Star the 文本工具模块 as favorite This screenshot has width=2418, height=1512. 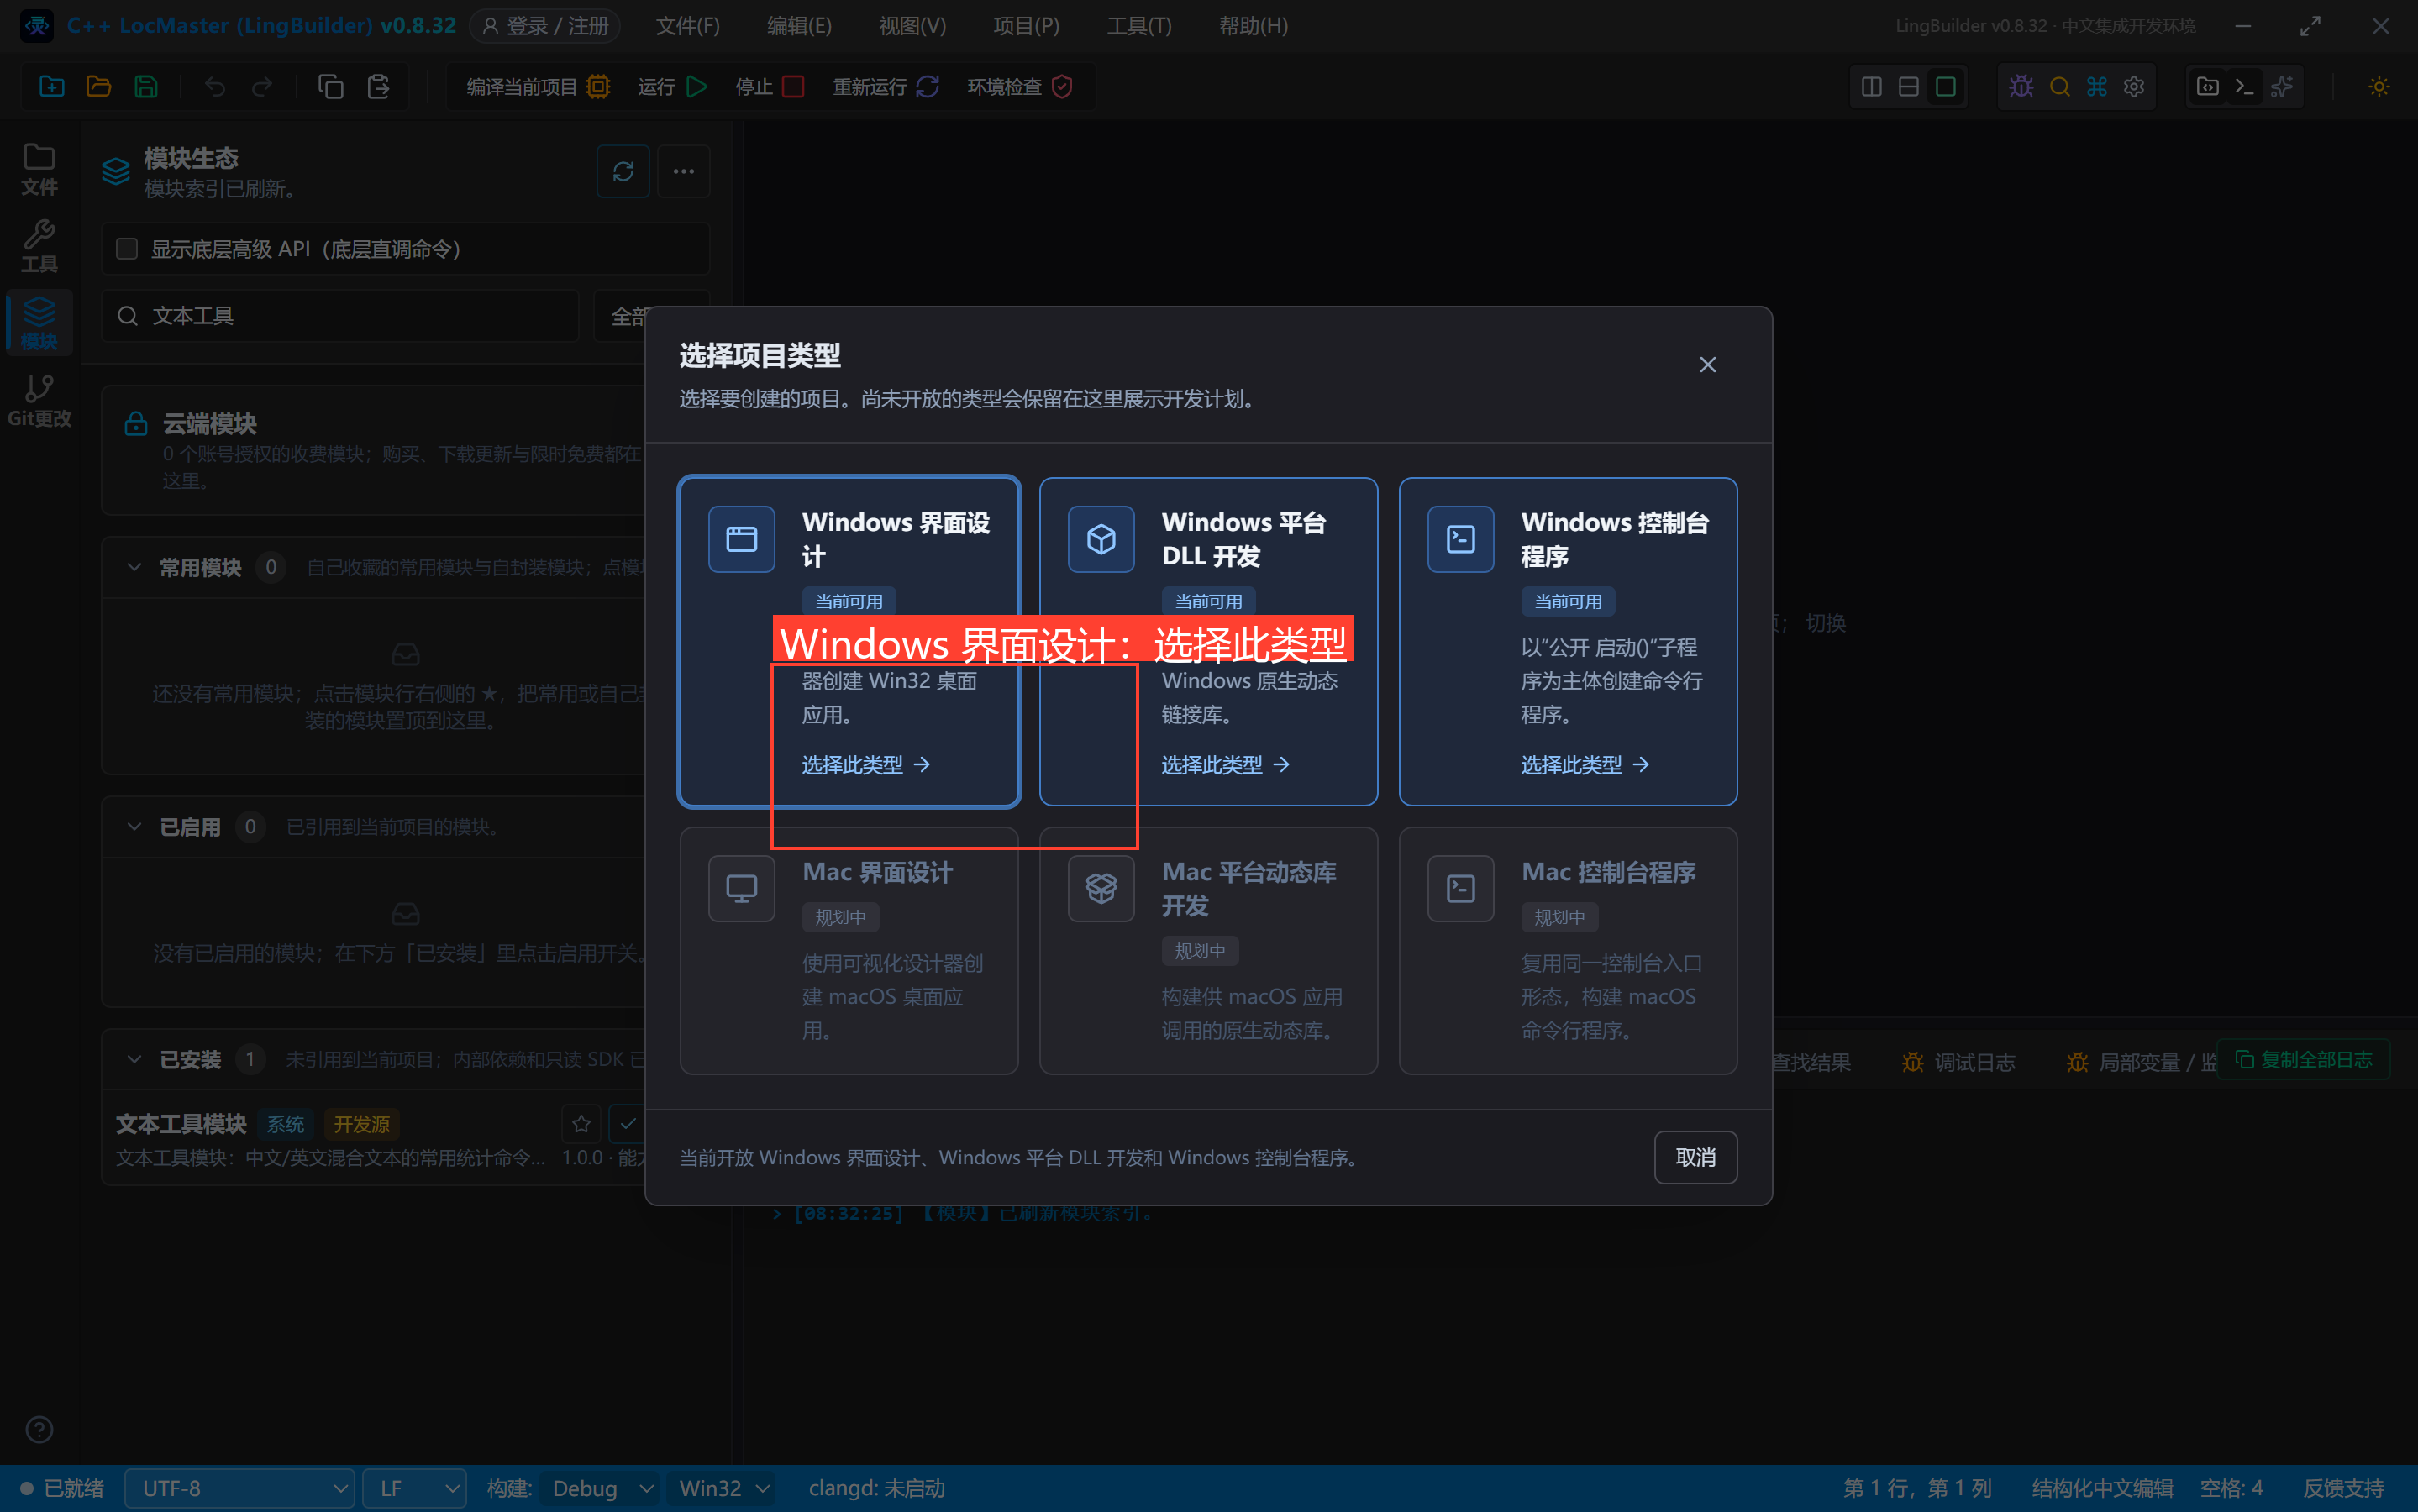pyautogui.click(x=581, y=1124)
